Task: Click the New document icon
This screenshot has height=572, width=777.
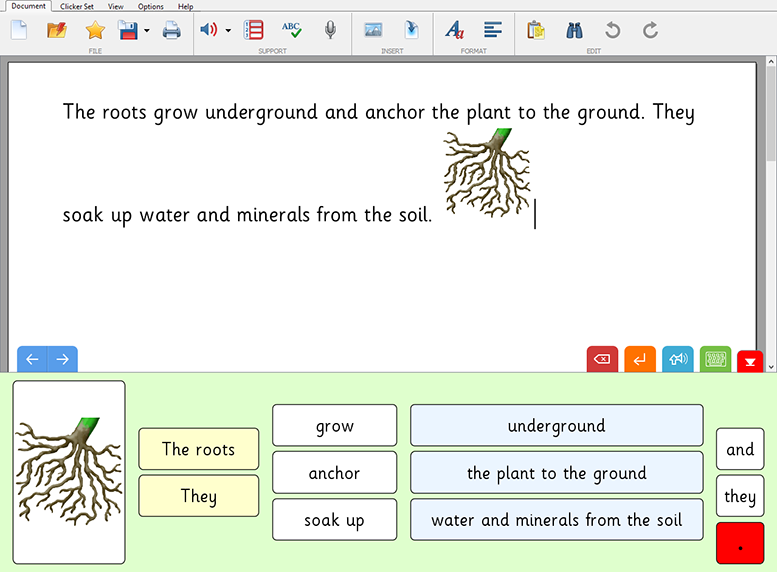Action: click(19, 30)
